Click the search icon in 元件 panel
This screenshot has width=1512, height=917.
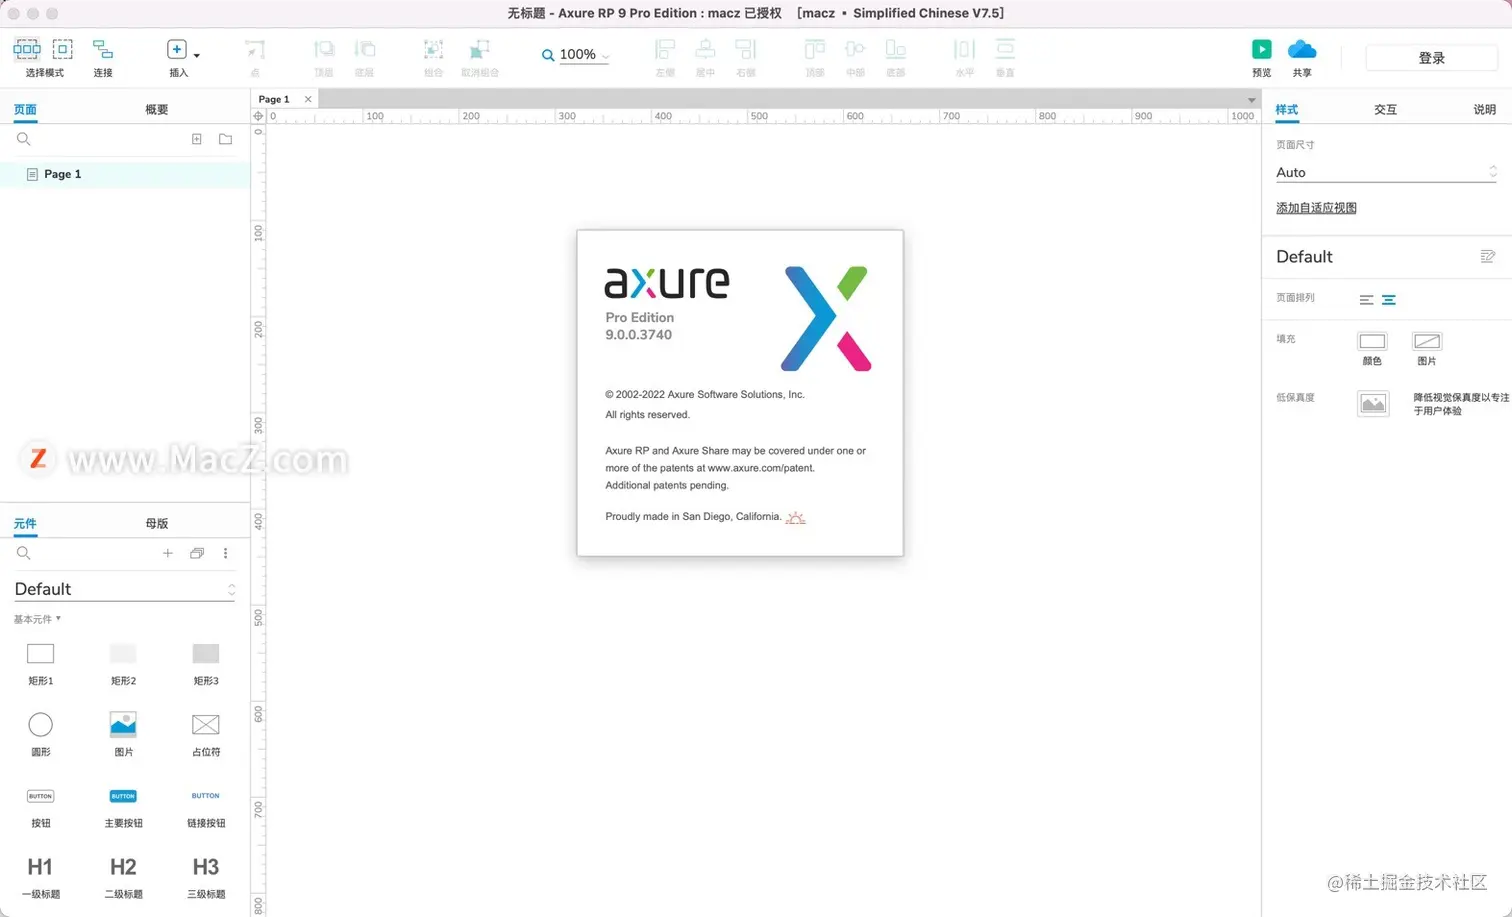[x=24, y=553]
